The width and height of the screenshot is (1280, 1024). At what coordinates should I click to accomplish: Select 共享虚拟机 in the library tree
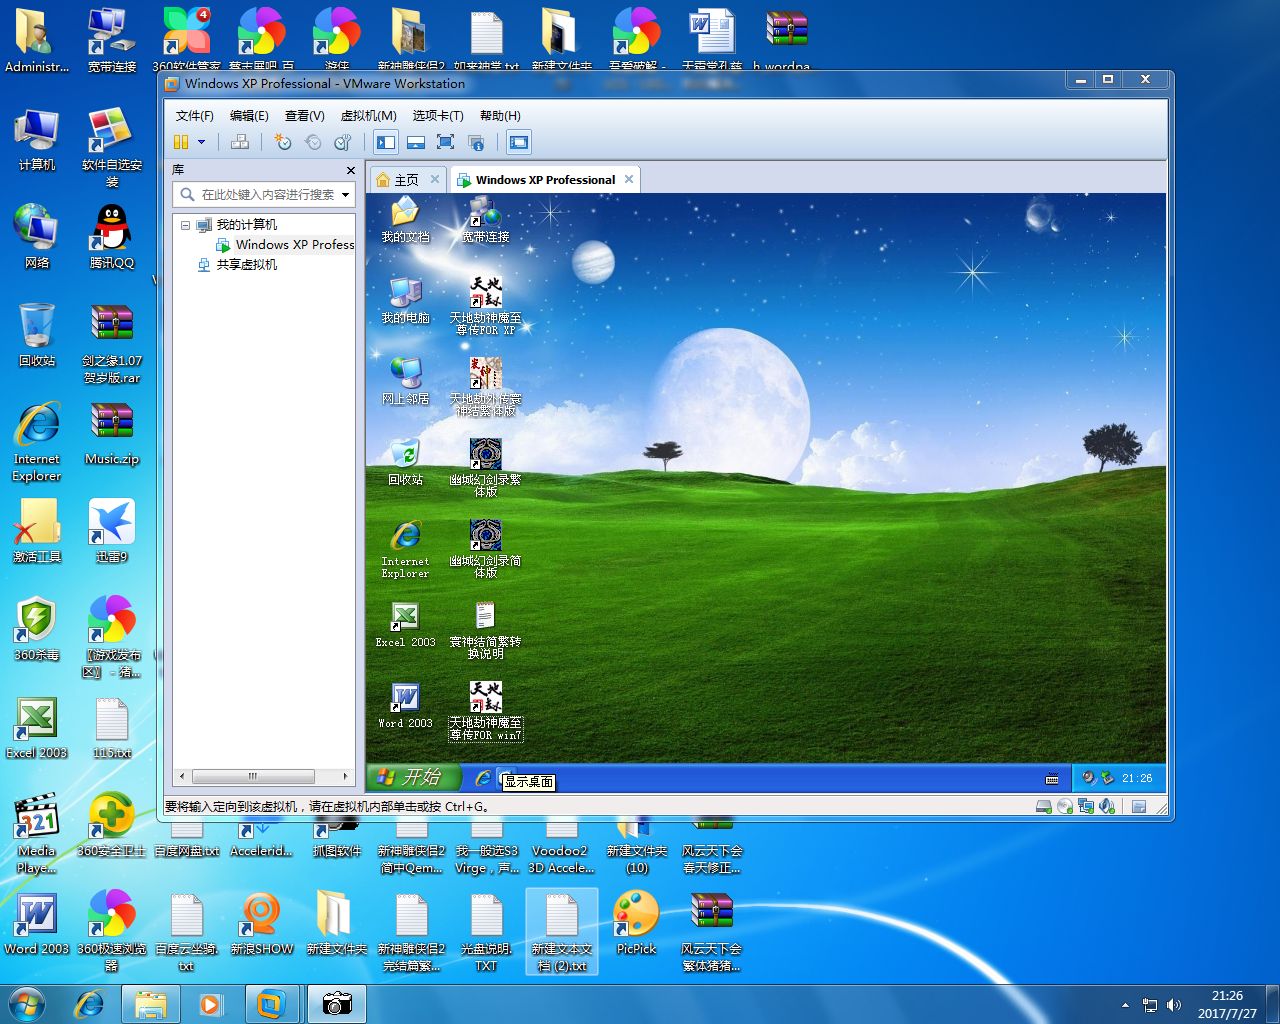point(238,265)
